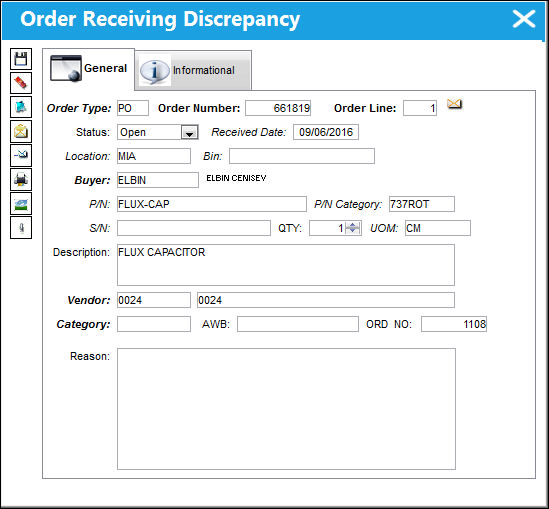Switch to the General tab
The width and height of the screenshot is (549, 509).
pos(89,69)
